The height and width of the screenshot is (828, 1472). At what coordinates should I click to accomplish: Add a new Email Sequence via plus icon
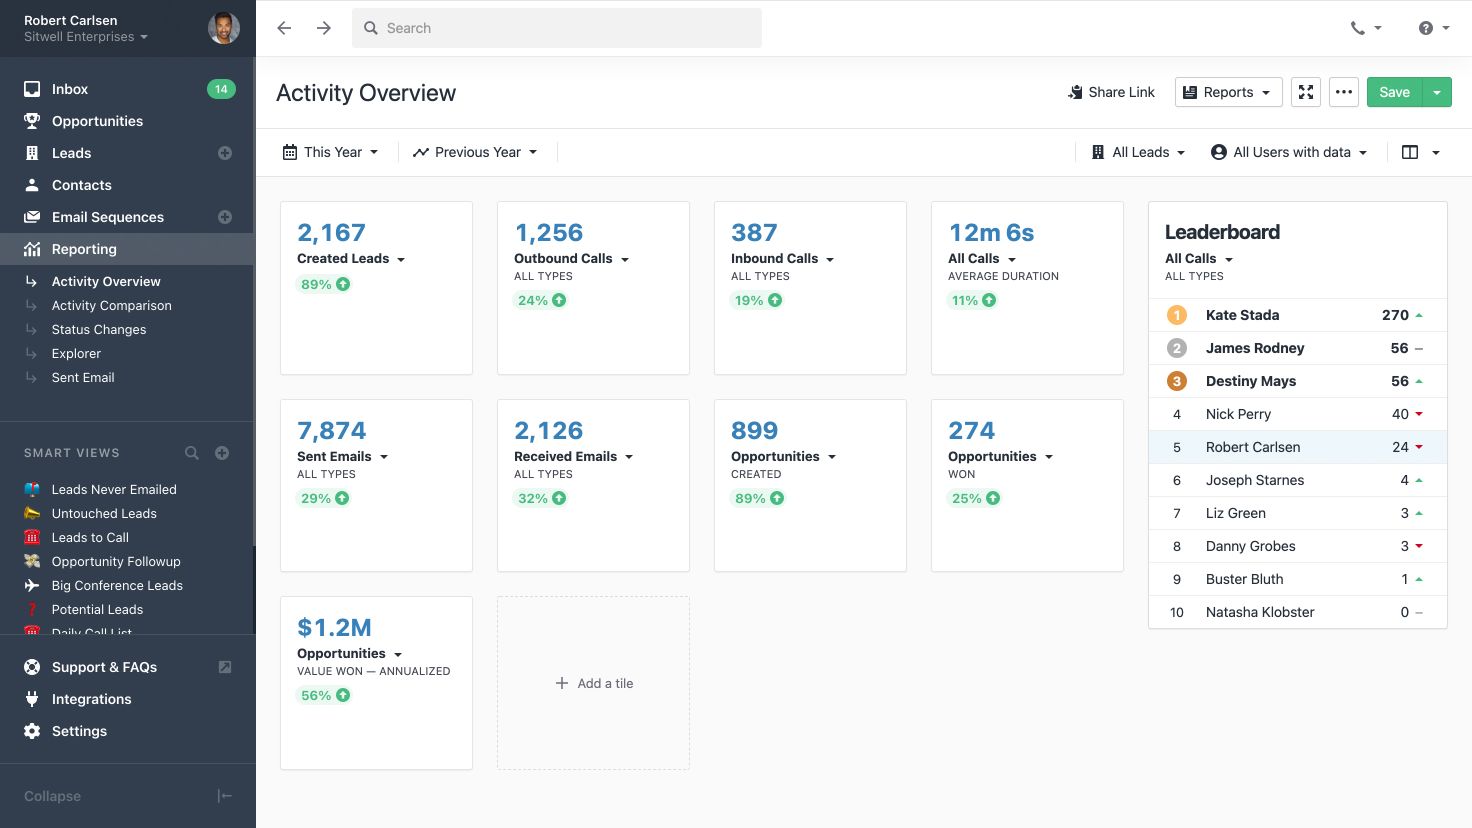point(225,217)
